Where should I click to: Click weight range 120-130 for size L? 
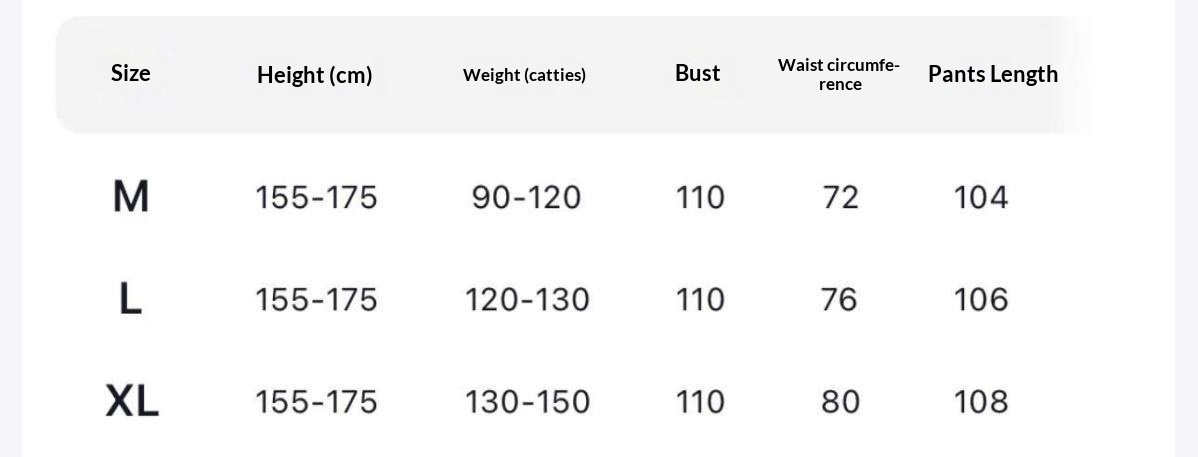click(527, 299)
